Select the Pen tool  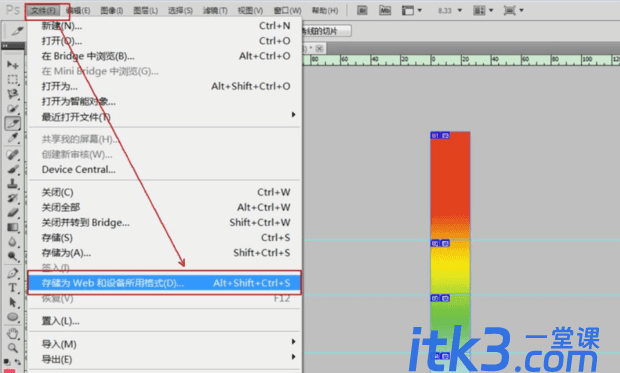[13, 273]
